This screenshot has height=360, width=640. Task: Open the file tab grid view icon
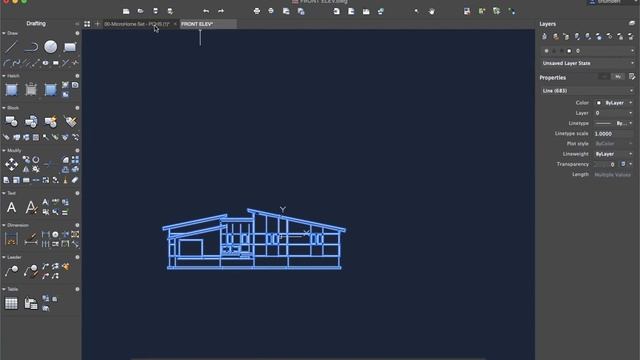87,24
